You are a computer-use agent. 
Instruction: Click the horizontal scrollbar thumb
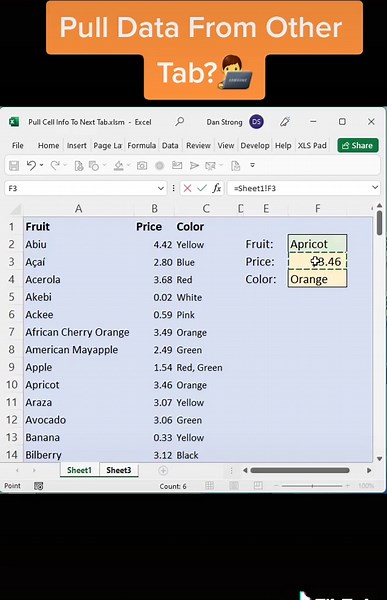300,470
